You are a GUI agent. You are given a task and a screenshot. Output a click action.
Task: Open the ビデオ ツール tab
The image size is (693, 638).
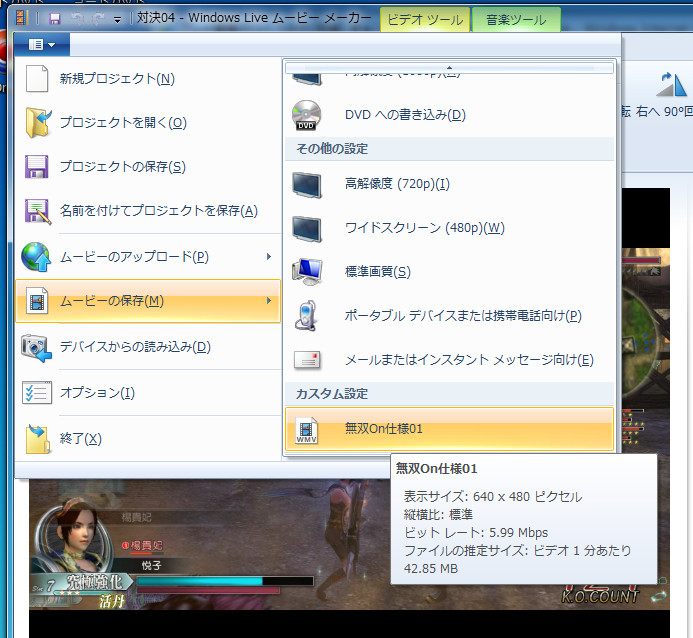[x=425, y=20]
